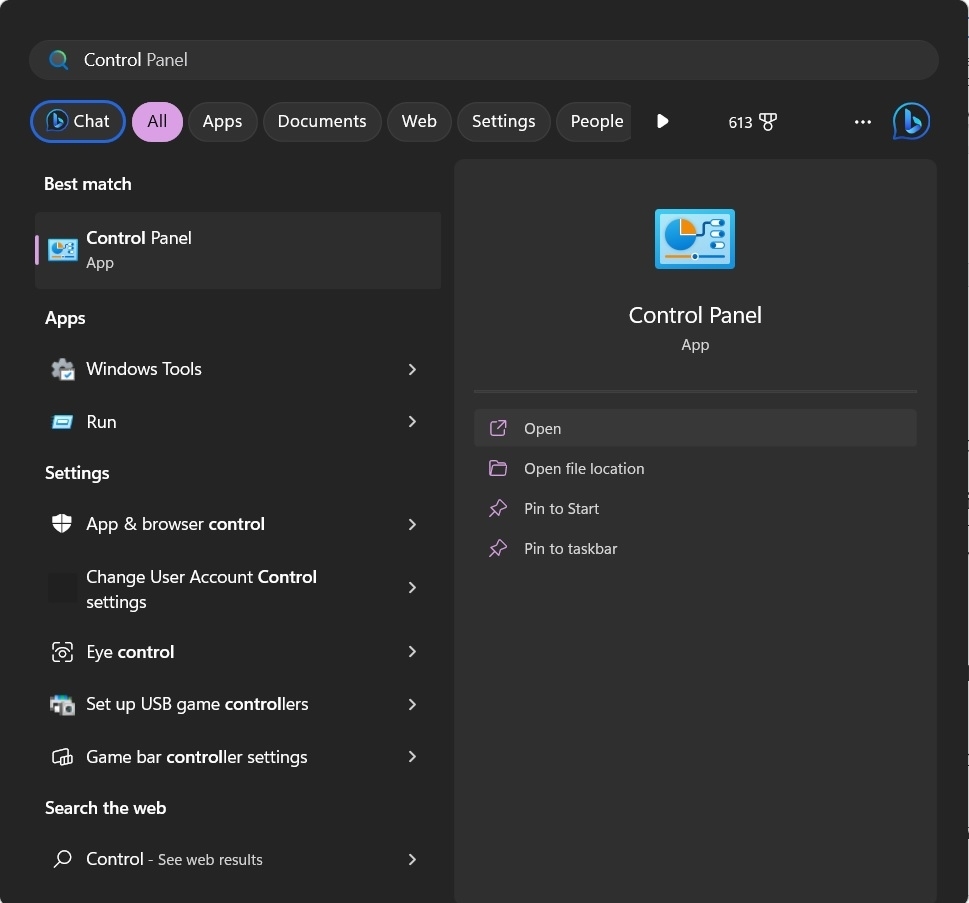The height and width of the screenshot is (903, 969).
Task: Click the folder icon for Open file location
Action: [x=498, y=468]
